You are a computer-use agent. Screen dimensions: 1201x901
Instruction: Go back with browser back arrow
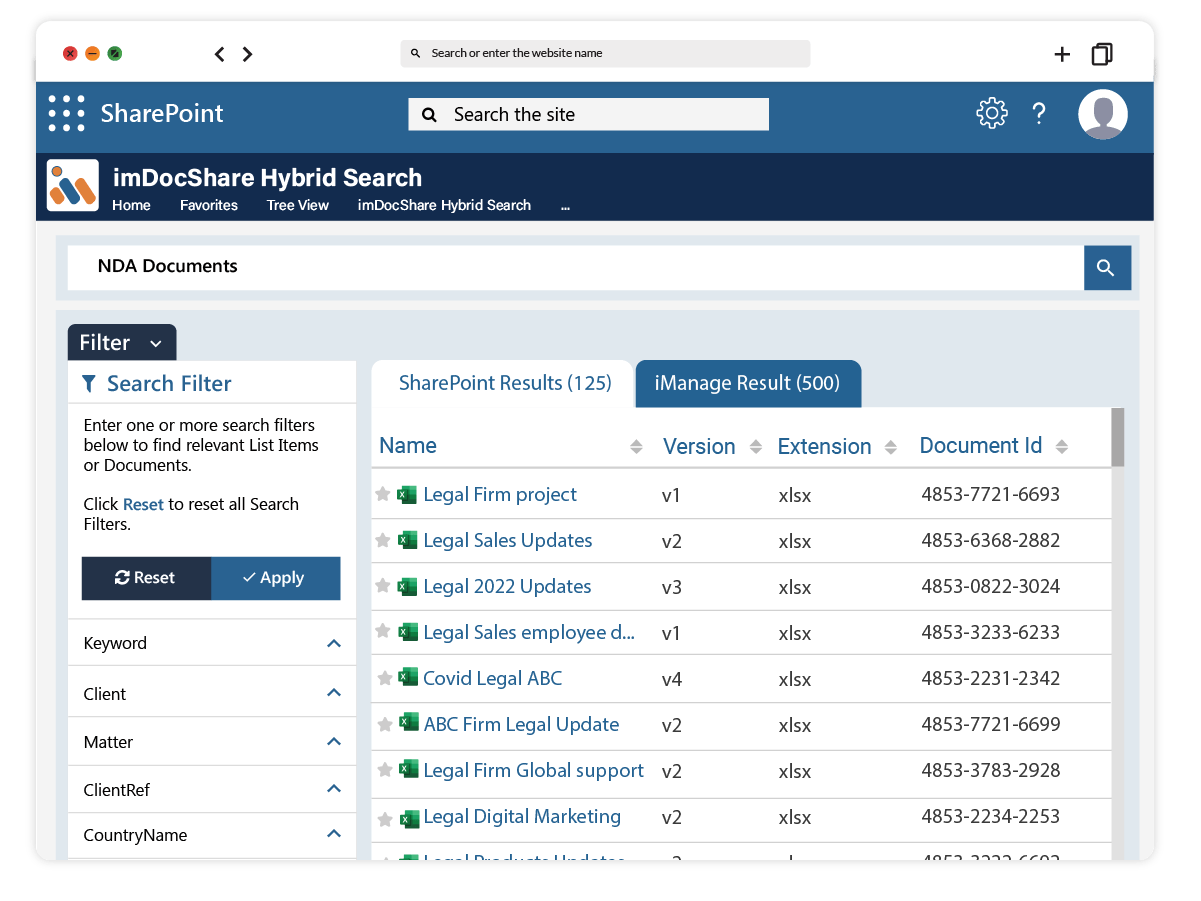[x=220, y=54]
